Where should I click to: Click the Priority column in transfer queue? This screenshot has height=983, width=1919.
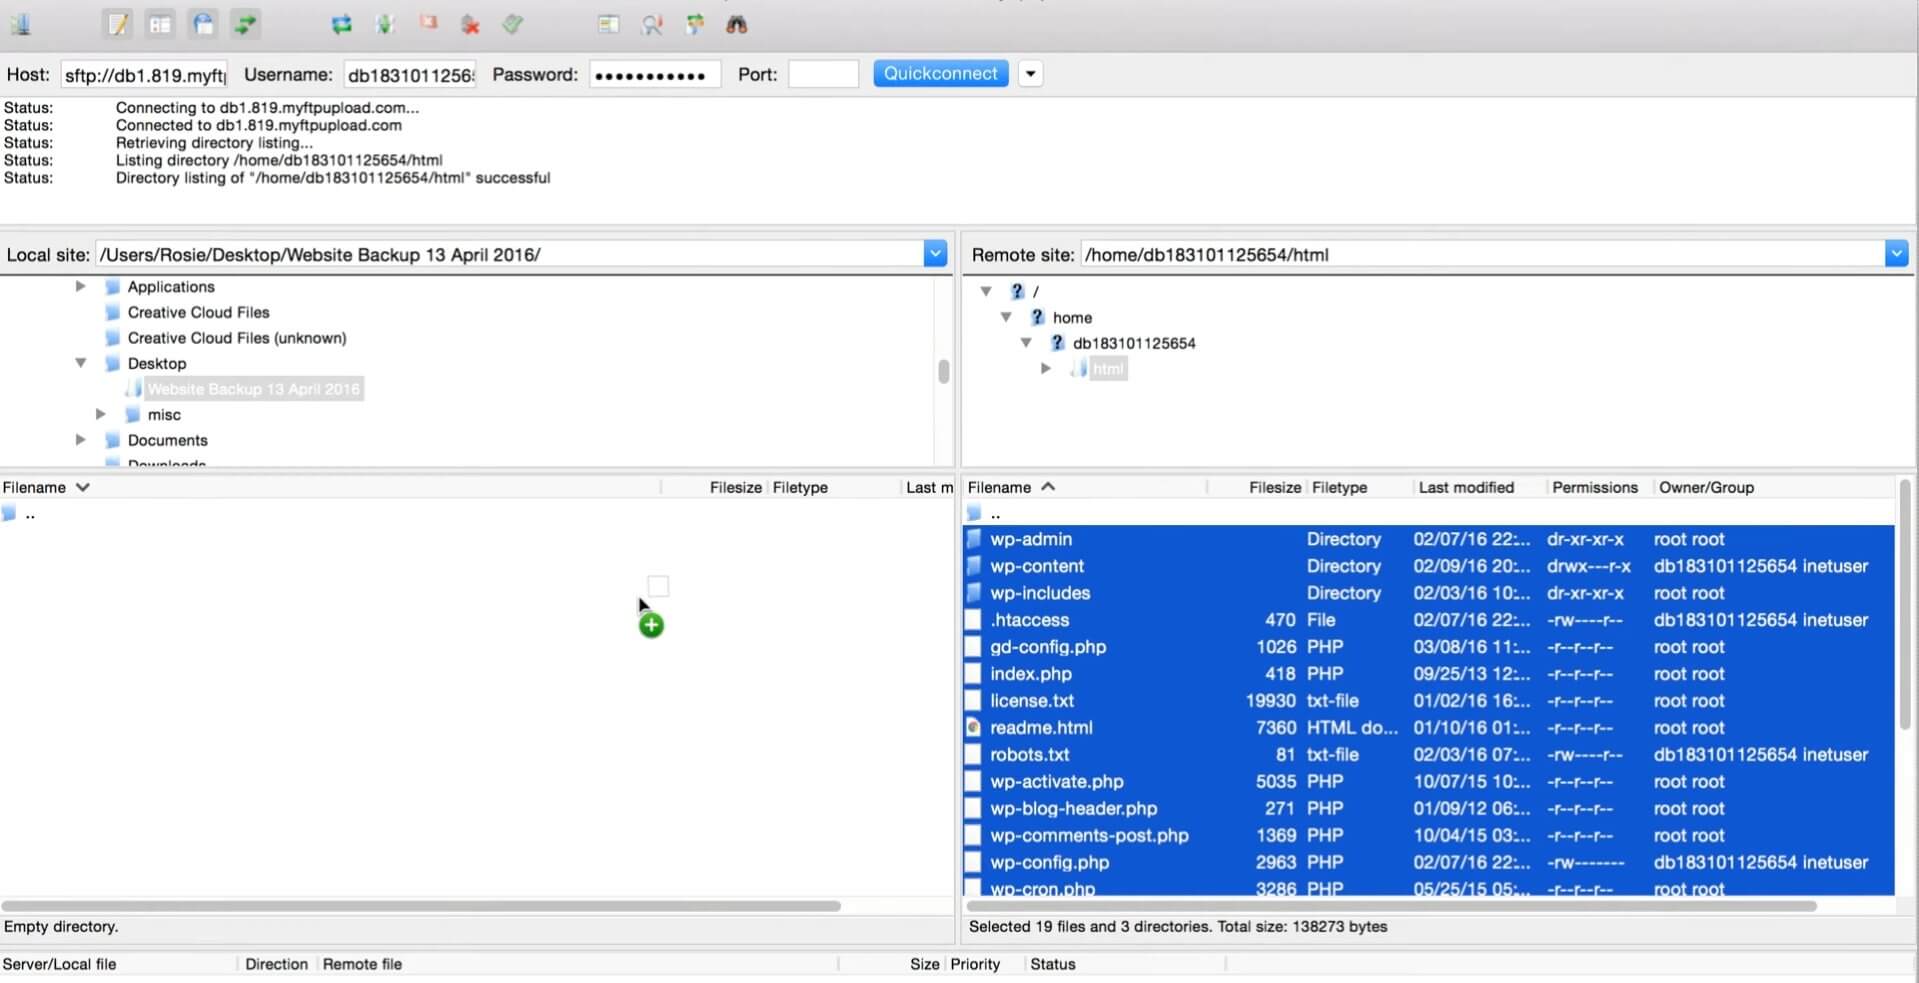975,964
